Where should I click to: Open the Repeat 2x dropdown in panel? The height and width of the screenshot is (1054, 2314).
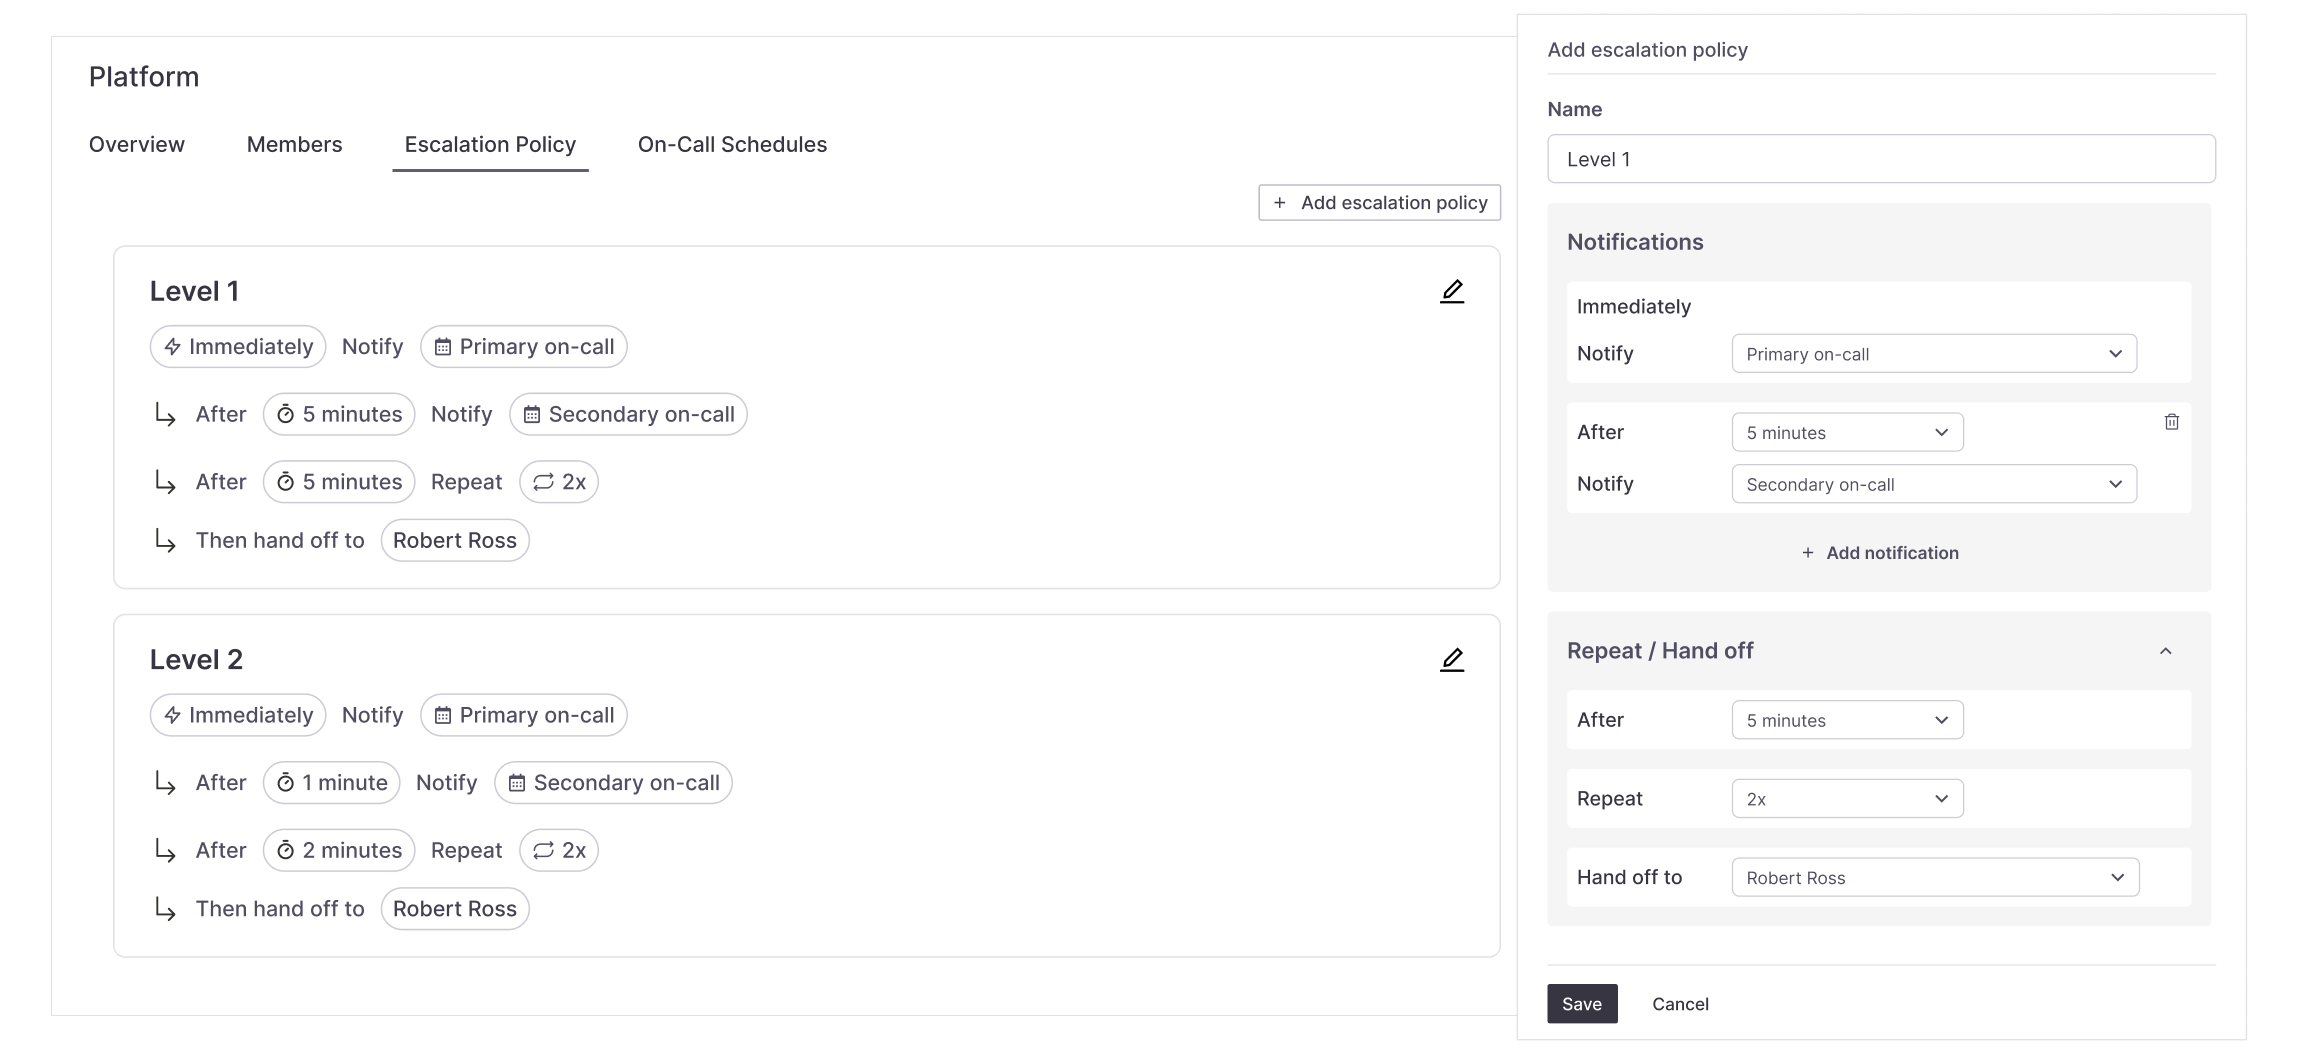pos(1847,799)
